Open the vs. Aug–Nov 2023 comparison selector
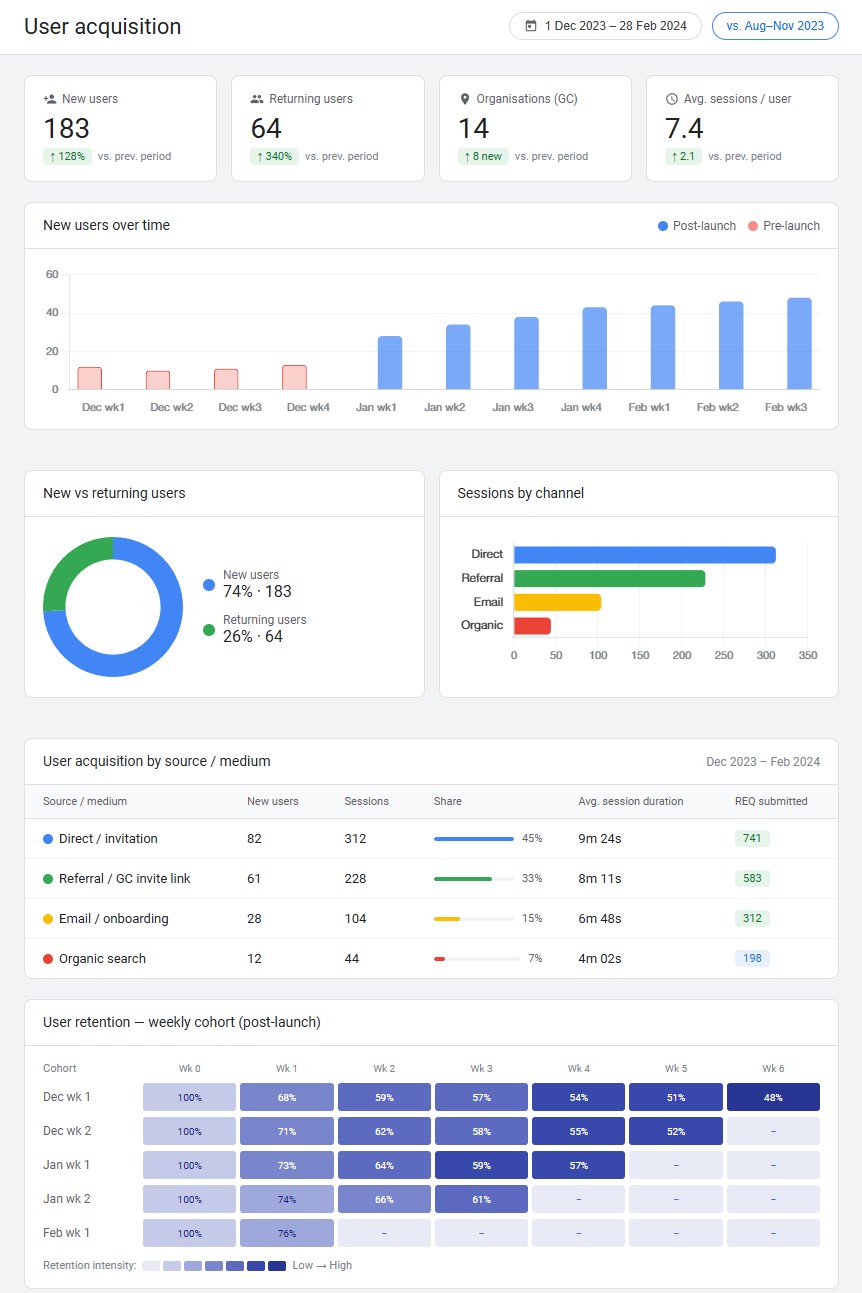Viewport: 862px width, 1293px height. (775, 26)
